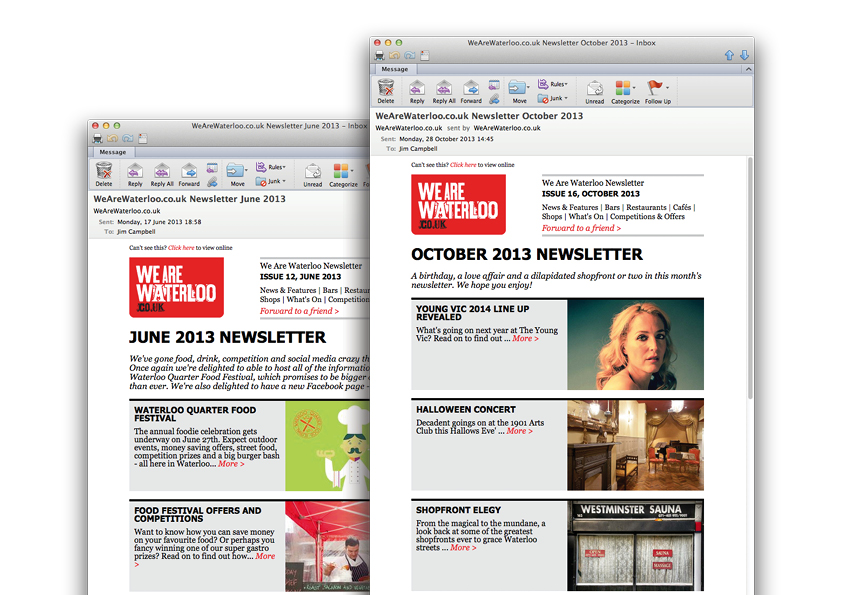Collapse the ribbon using the chevron
This screenshot has width=842, height=595.
coord(748,69)
